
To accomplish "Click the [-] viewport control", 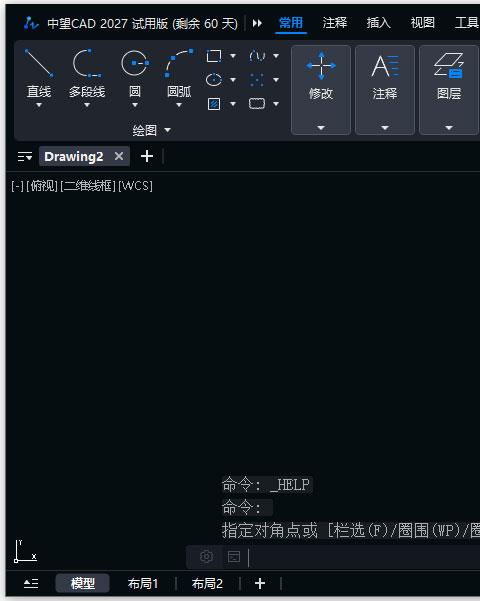I will click(x=18, y=186).
